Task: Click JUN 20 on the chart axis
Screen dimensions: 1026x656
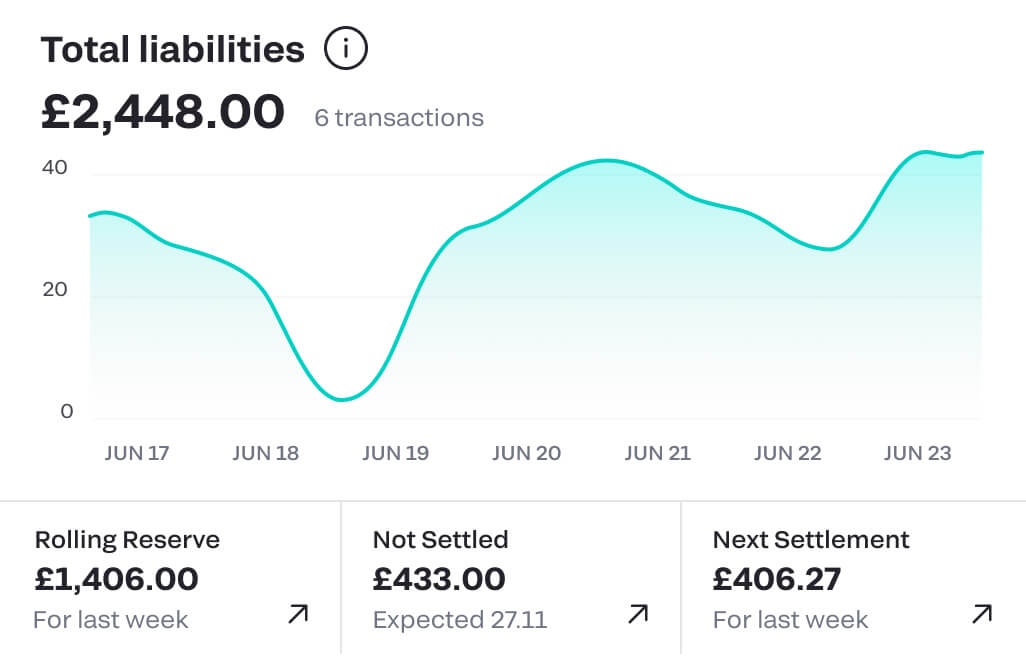Action: tap(526, 453)
